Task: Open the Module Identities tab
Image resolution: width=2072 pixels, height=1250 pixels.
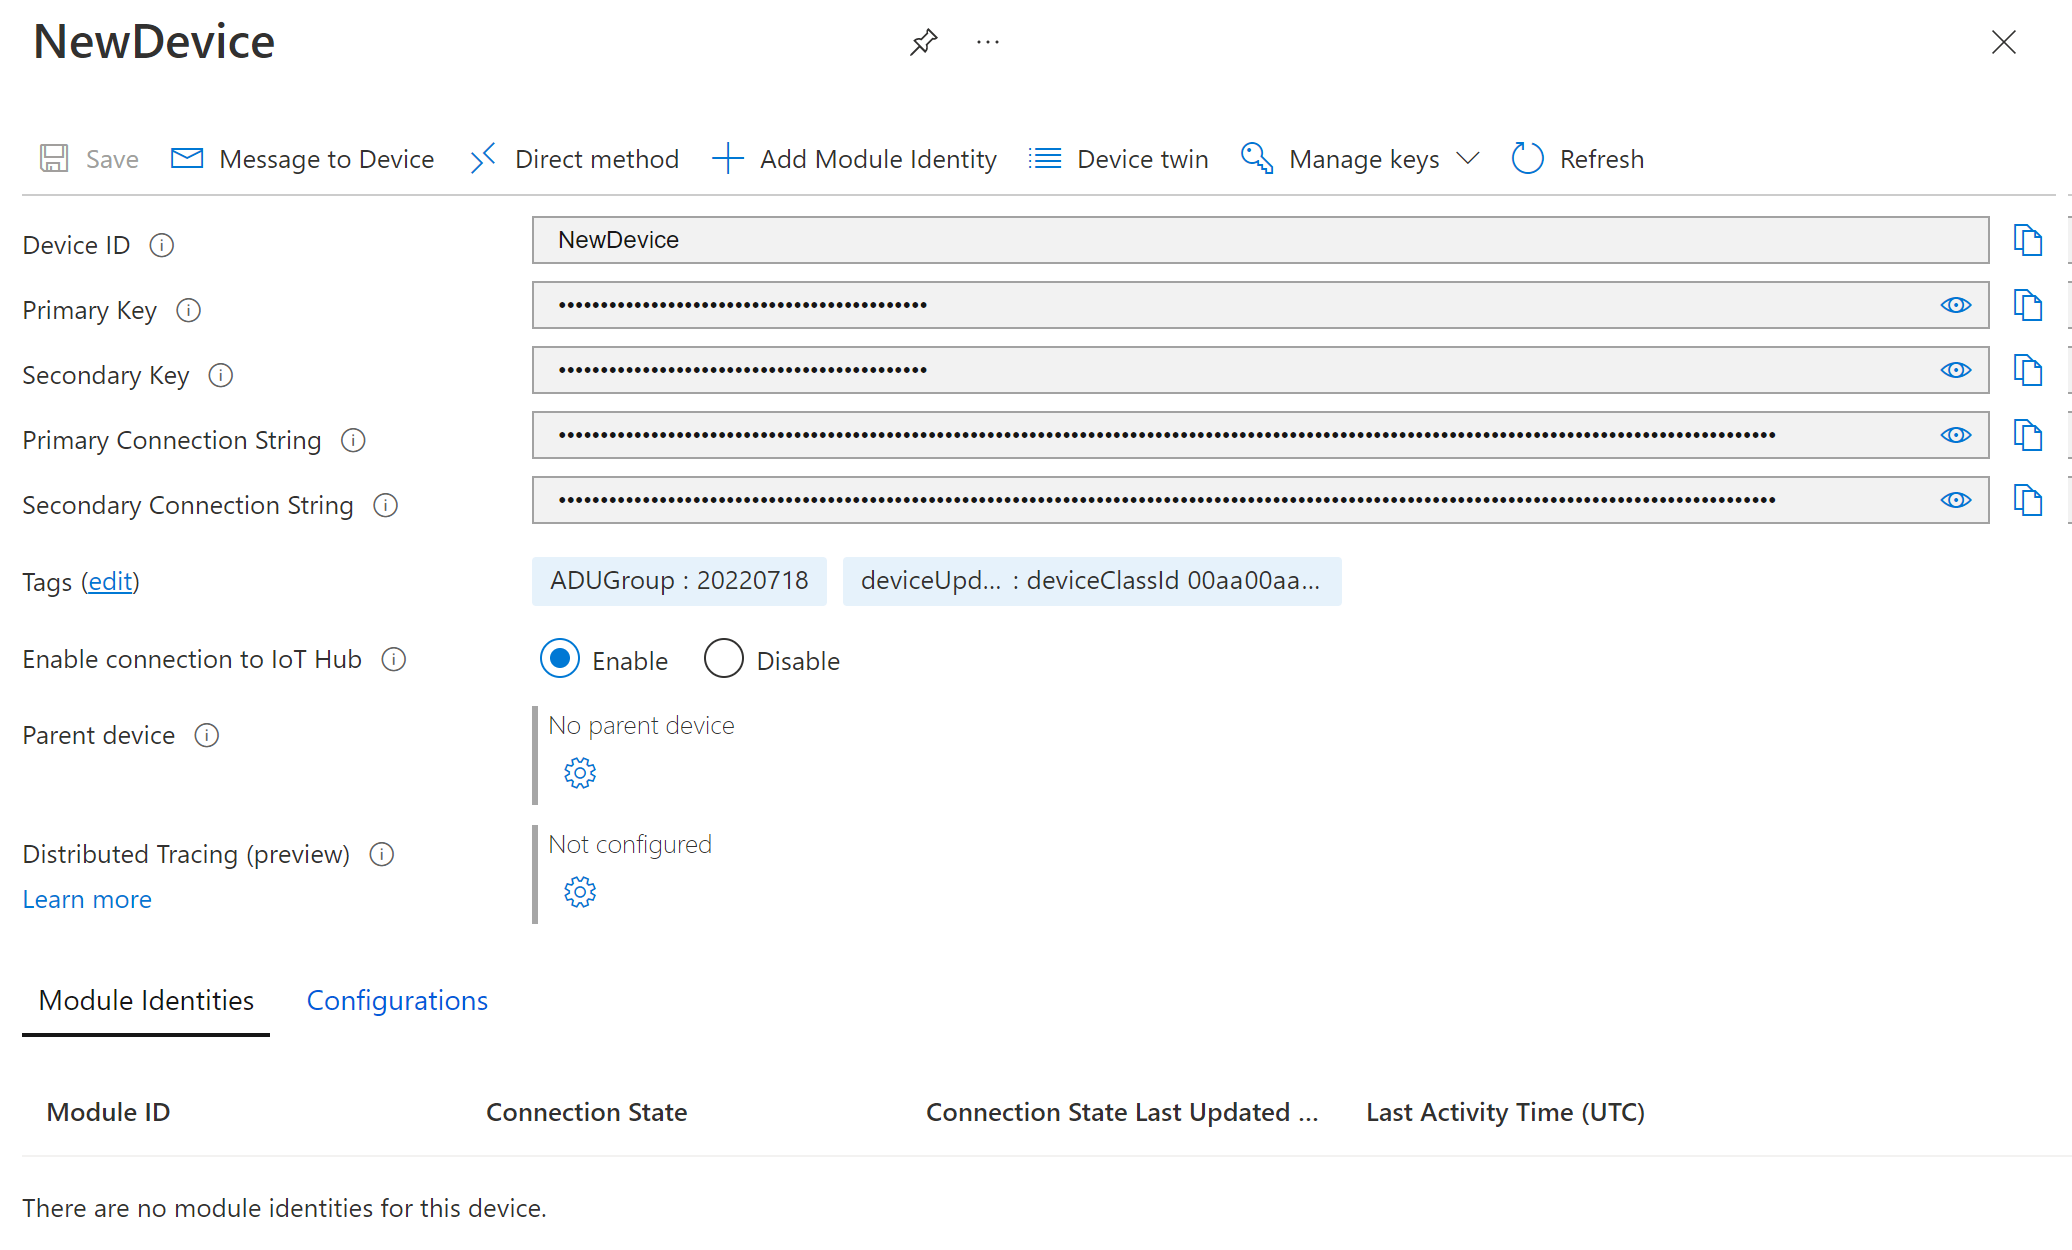Action: click(146, 1001)
